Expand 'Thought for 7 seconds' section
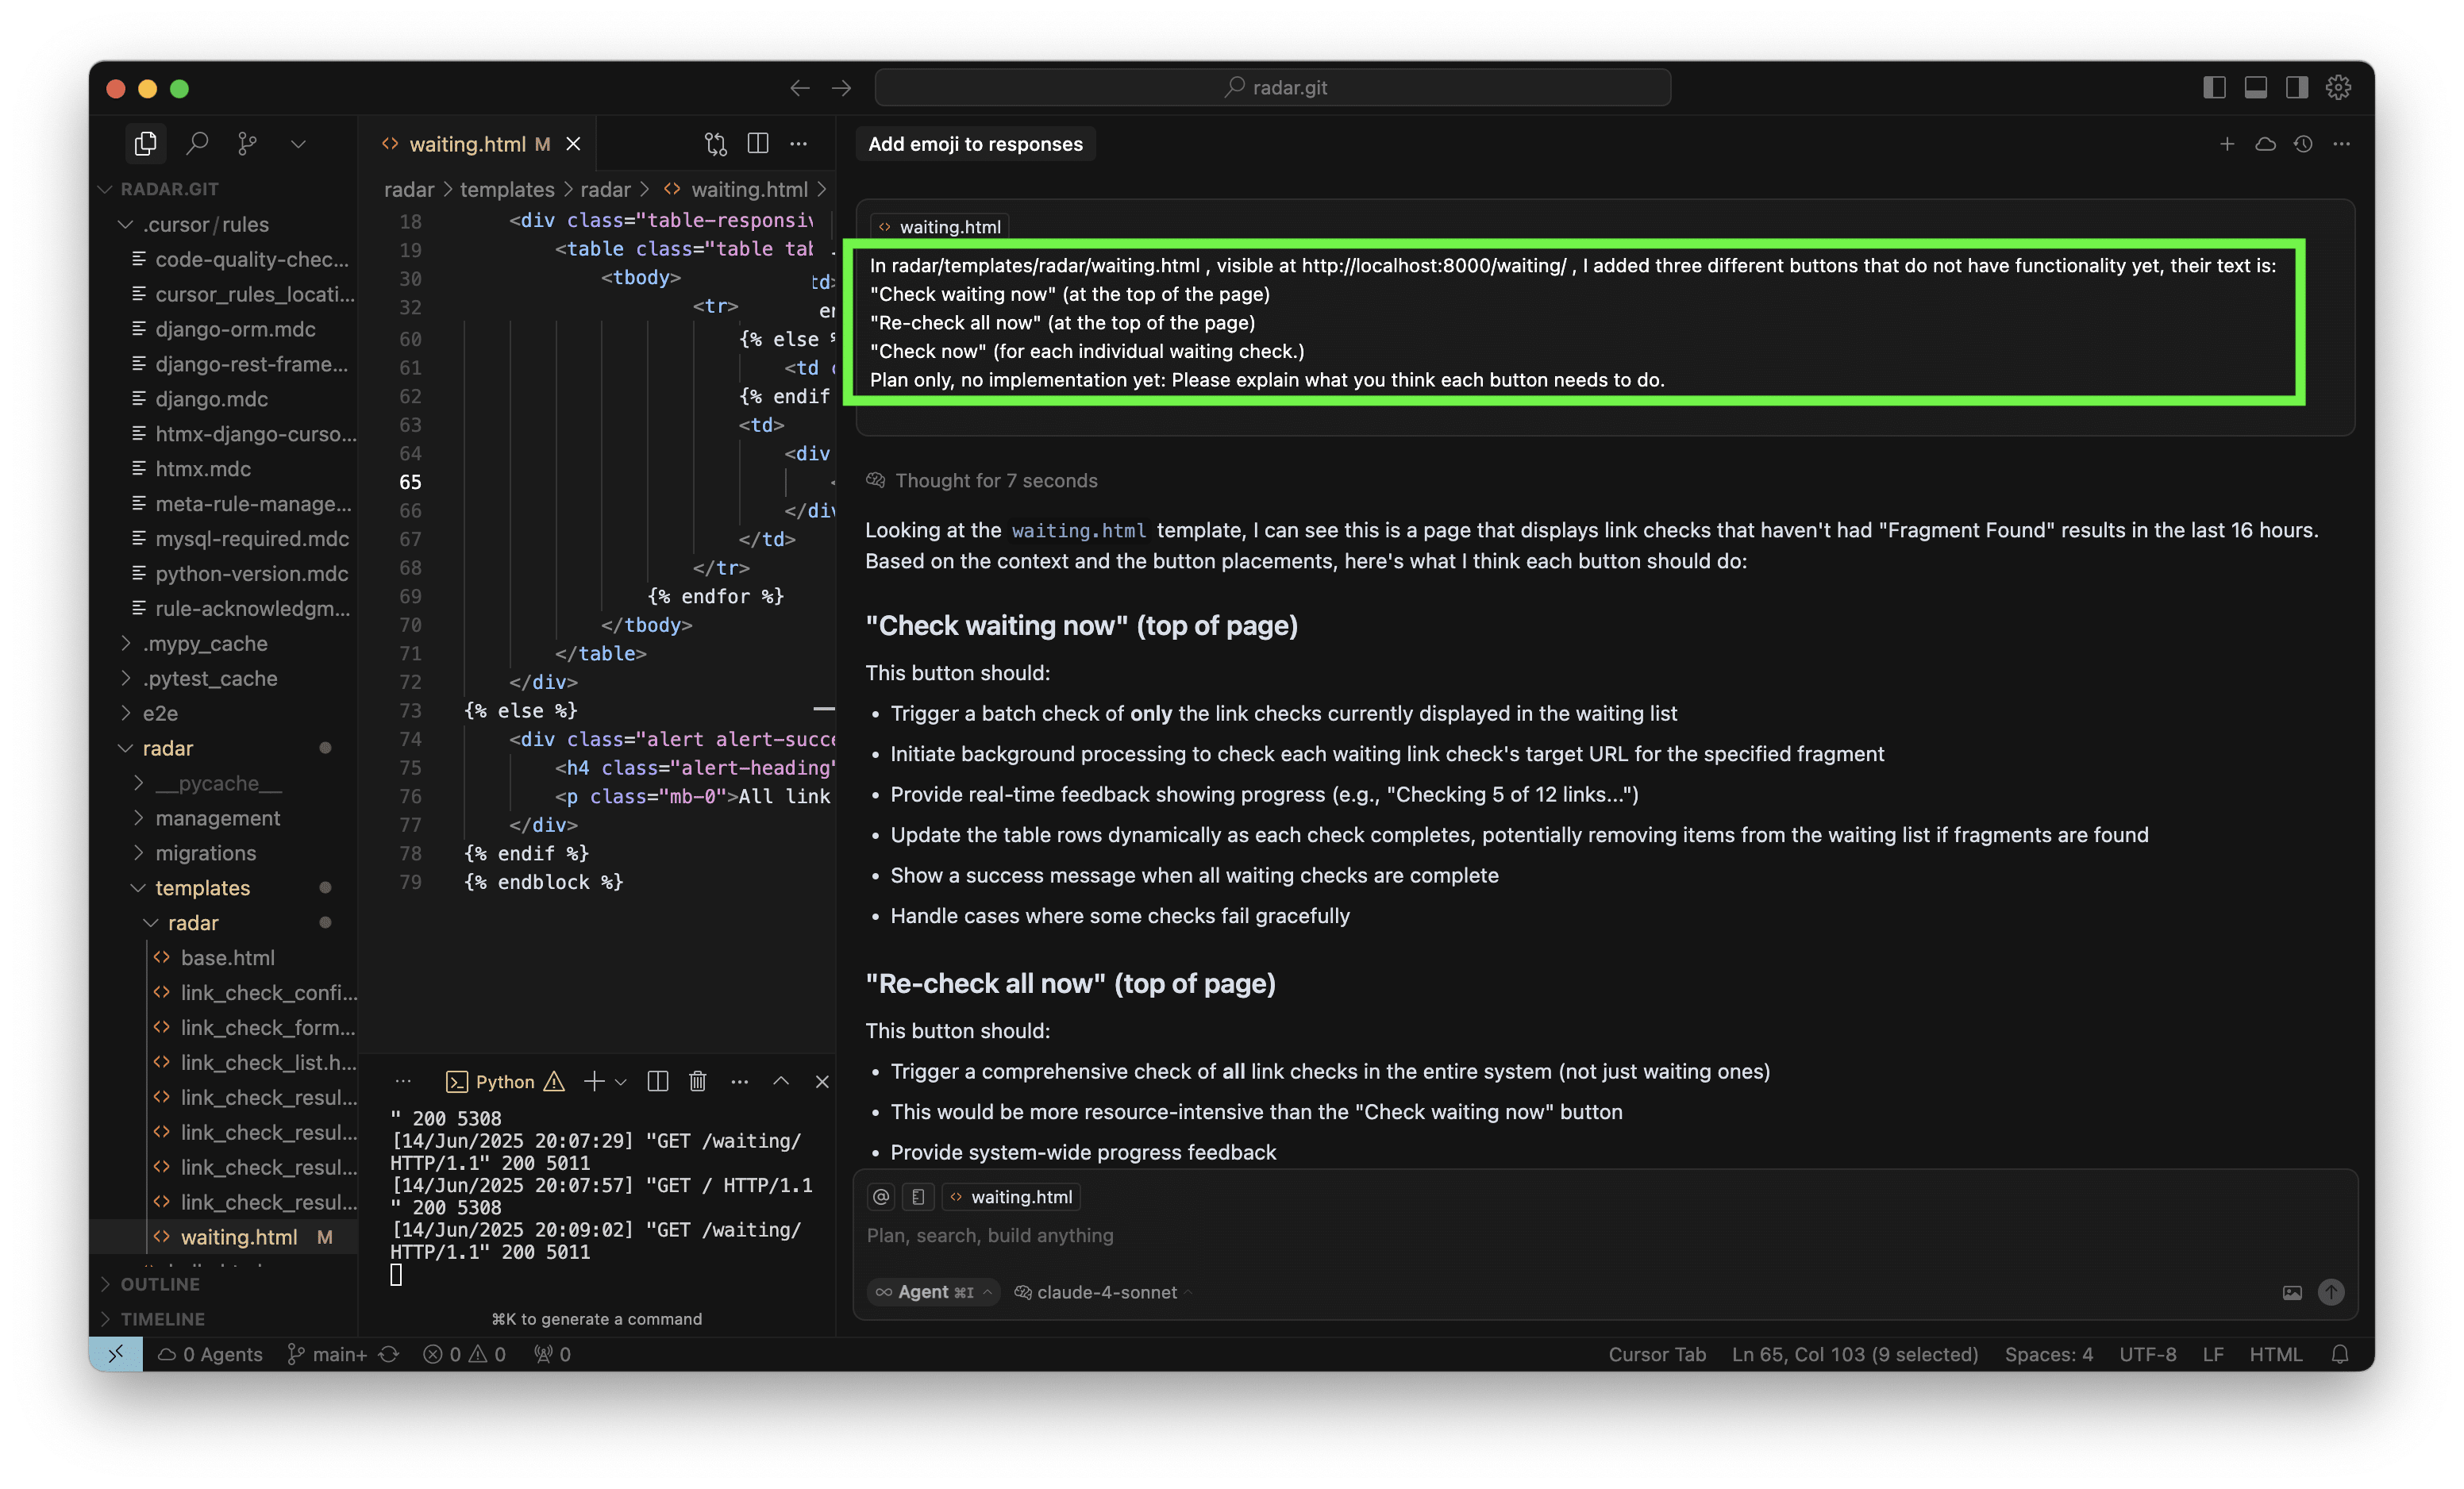 995,480
